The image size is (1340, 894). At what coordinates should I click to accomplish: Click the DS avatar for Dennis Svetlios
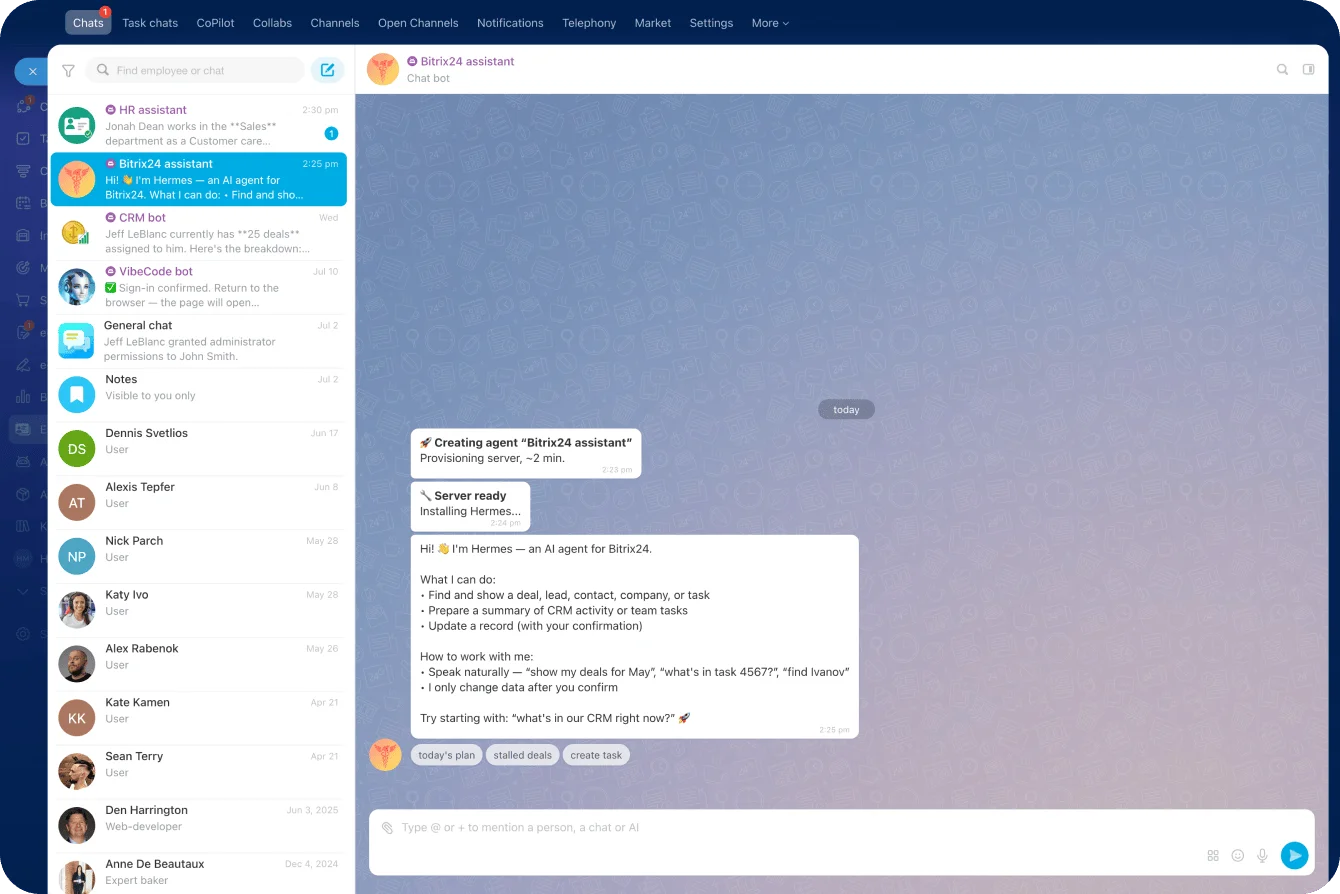(77, 449)
